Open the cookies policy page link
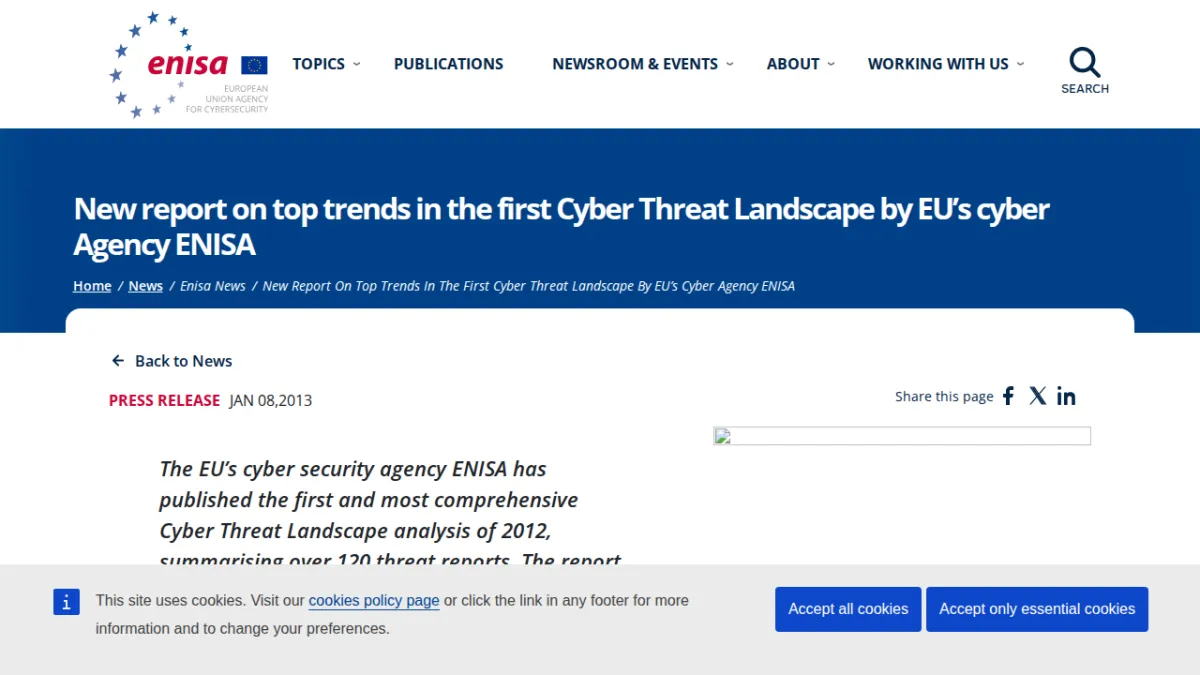1200x675 pixels. click(374, 601)
